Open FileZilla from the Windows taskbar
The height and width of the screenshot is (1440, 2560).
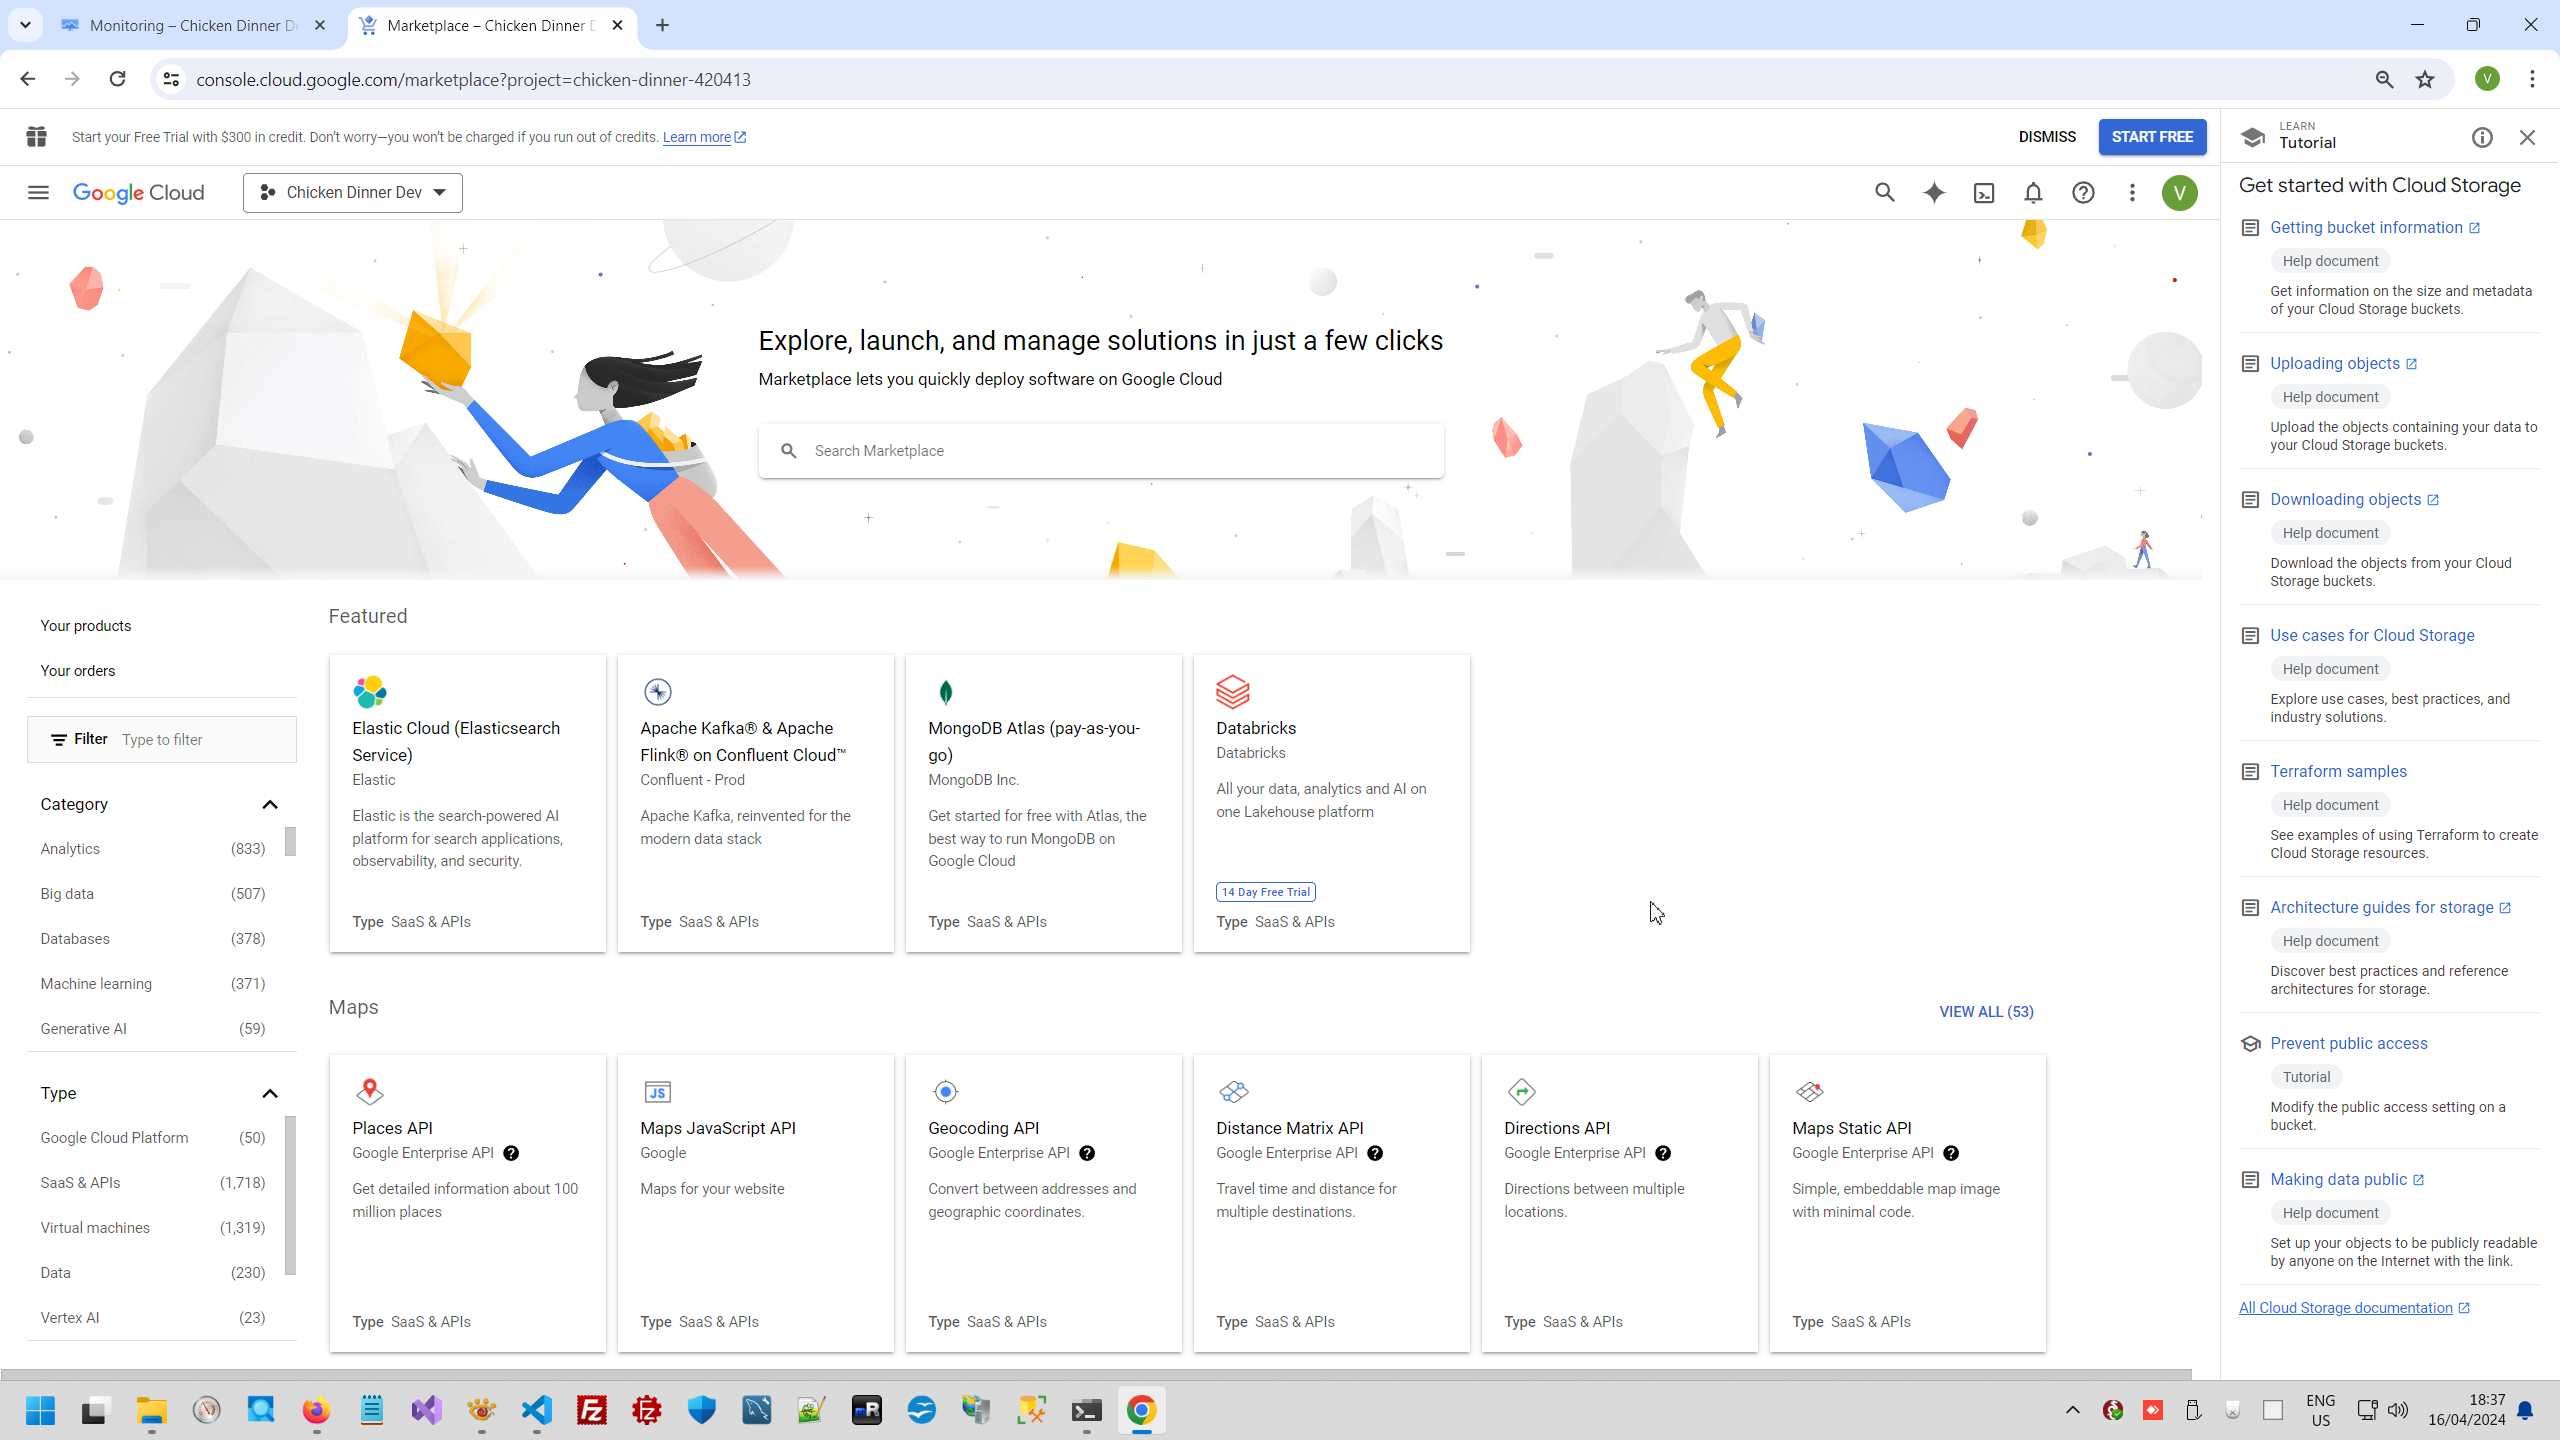(x=592, y=1410)
